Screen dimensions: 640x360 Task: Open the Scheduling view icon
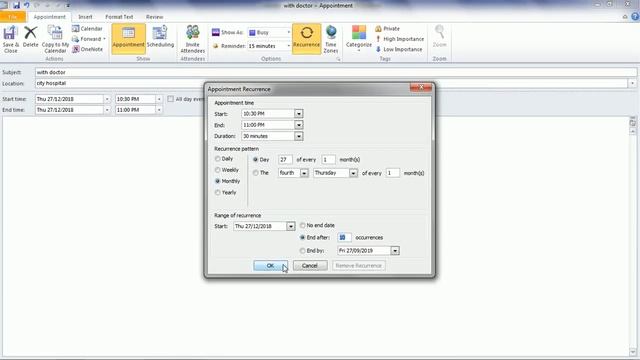coord(160,37)
